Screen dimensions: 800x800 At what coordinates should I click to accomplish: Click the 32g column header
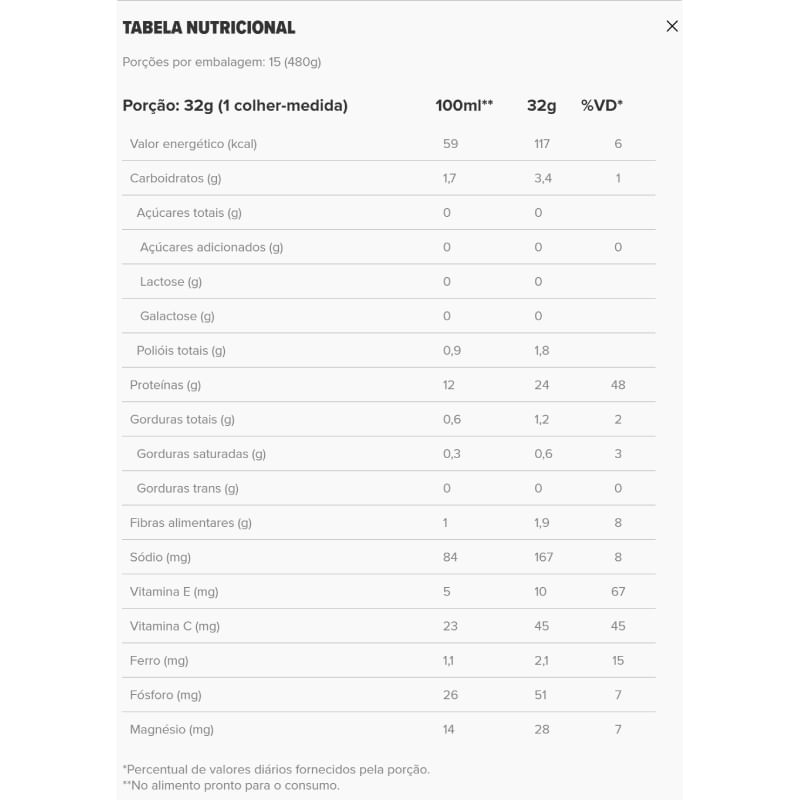[x=542, y=105]
